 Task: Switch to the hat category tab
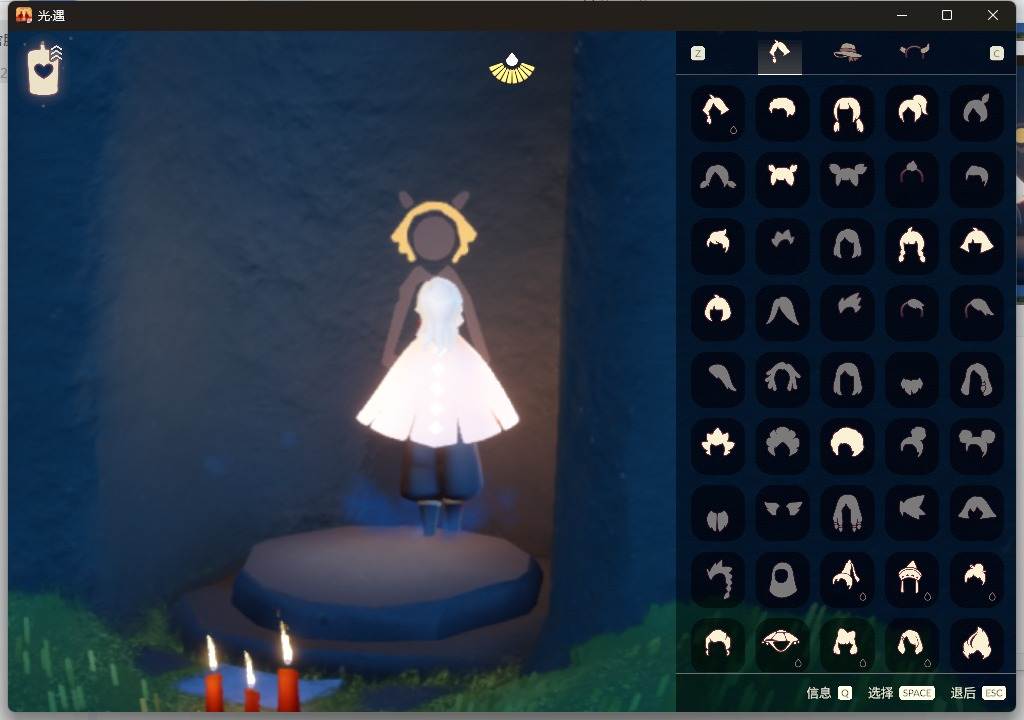point(848,52)
